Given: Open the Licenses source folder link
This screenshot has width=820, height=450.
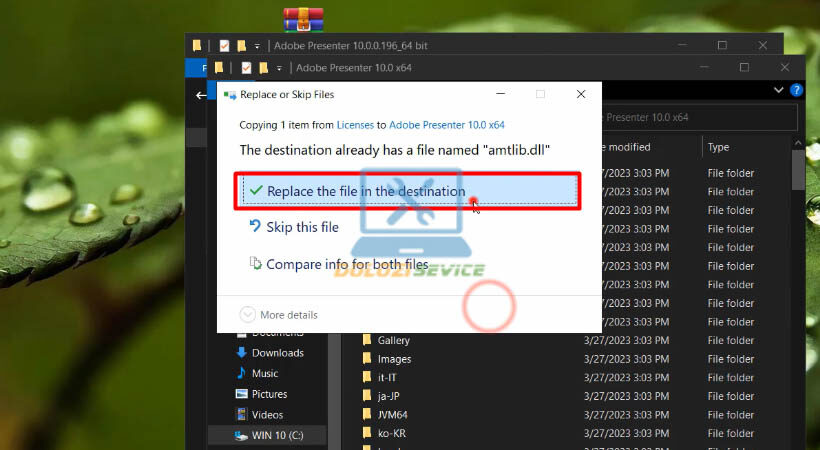Looking at the screenshot, I should pos(355,125).
